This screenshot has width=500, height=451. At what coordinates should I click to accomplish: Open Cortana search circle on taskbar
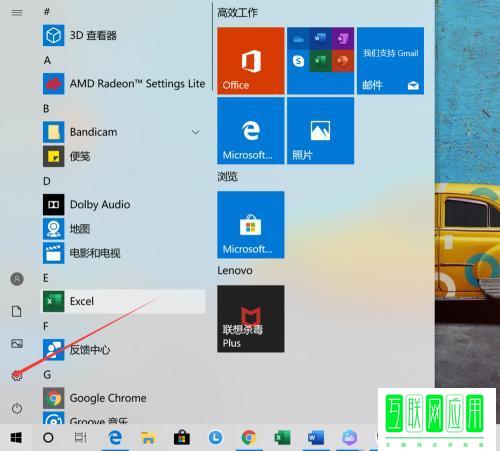pyautogui.click(x=48, y=437)
